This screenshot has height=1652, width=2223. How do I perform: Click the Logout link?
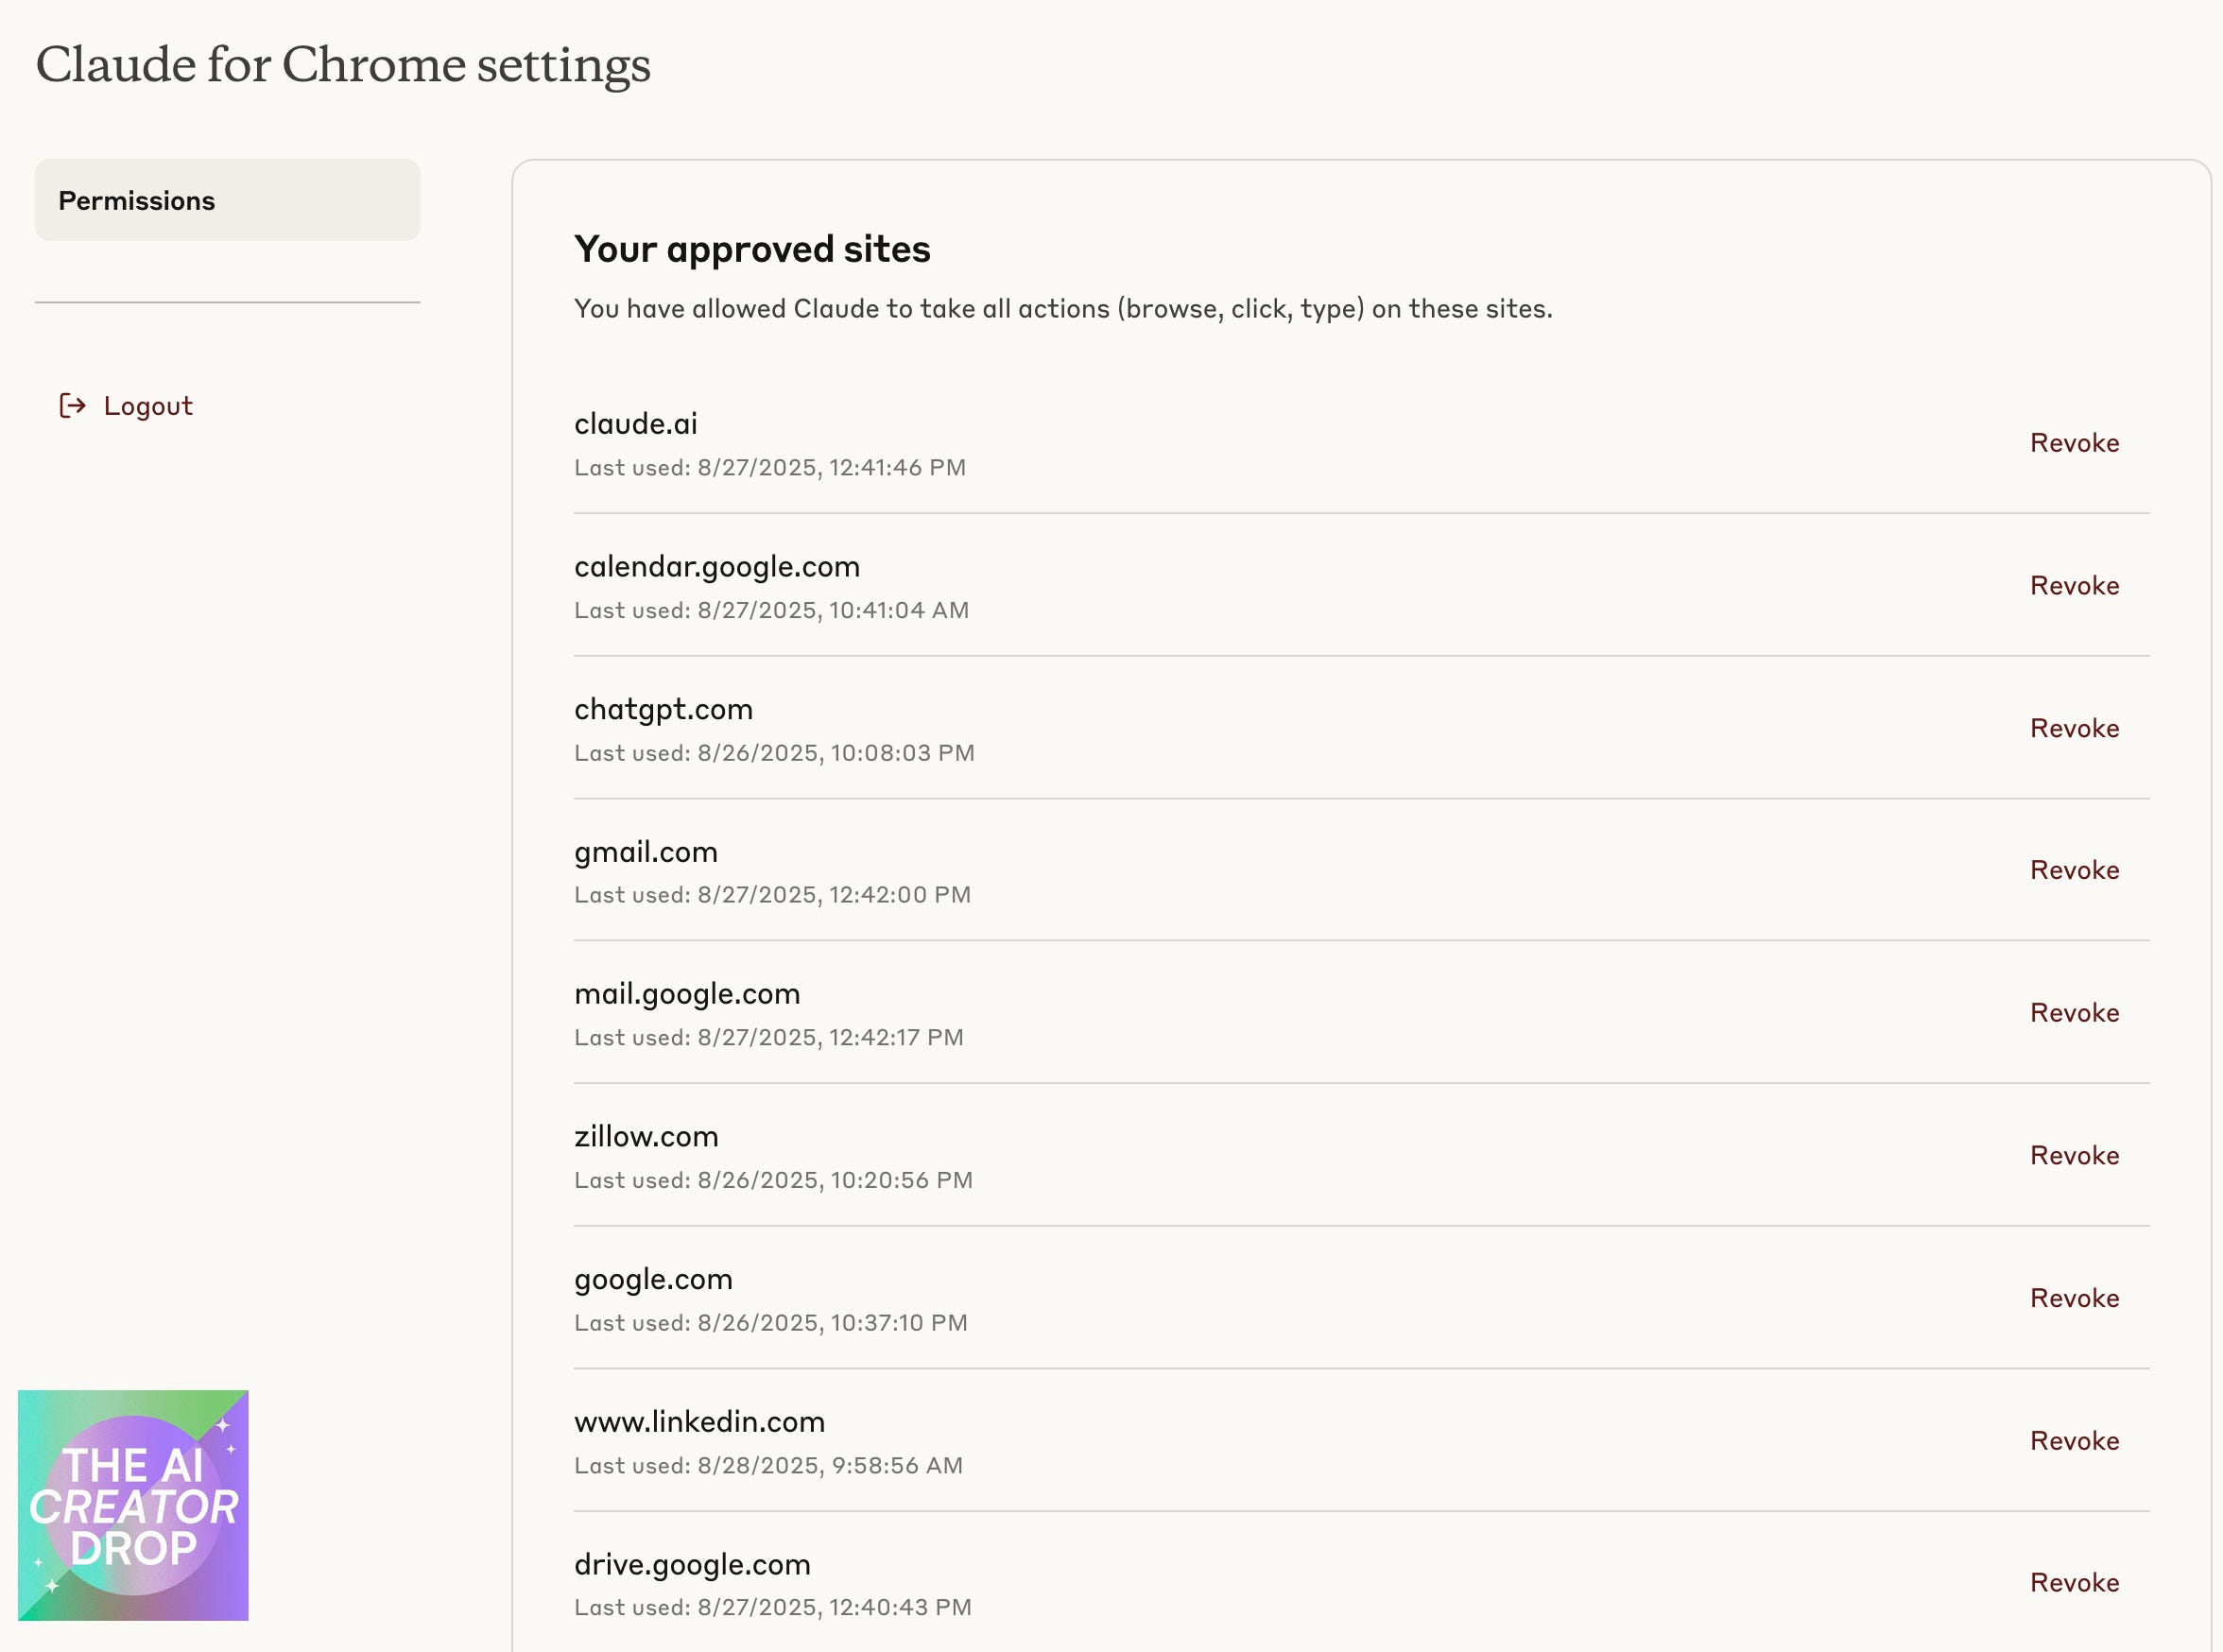coord(147,406)
